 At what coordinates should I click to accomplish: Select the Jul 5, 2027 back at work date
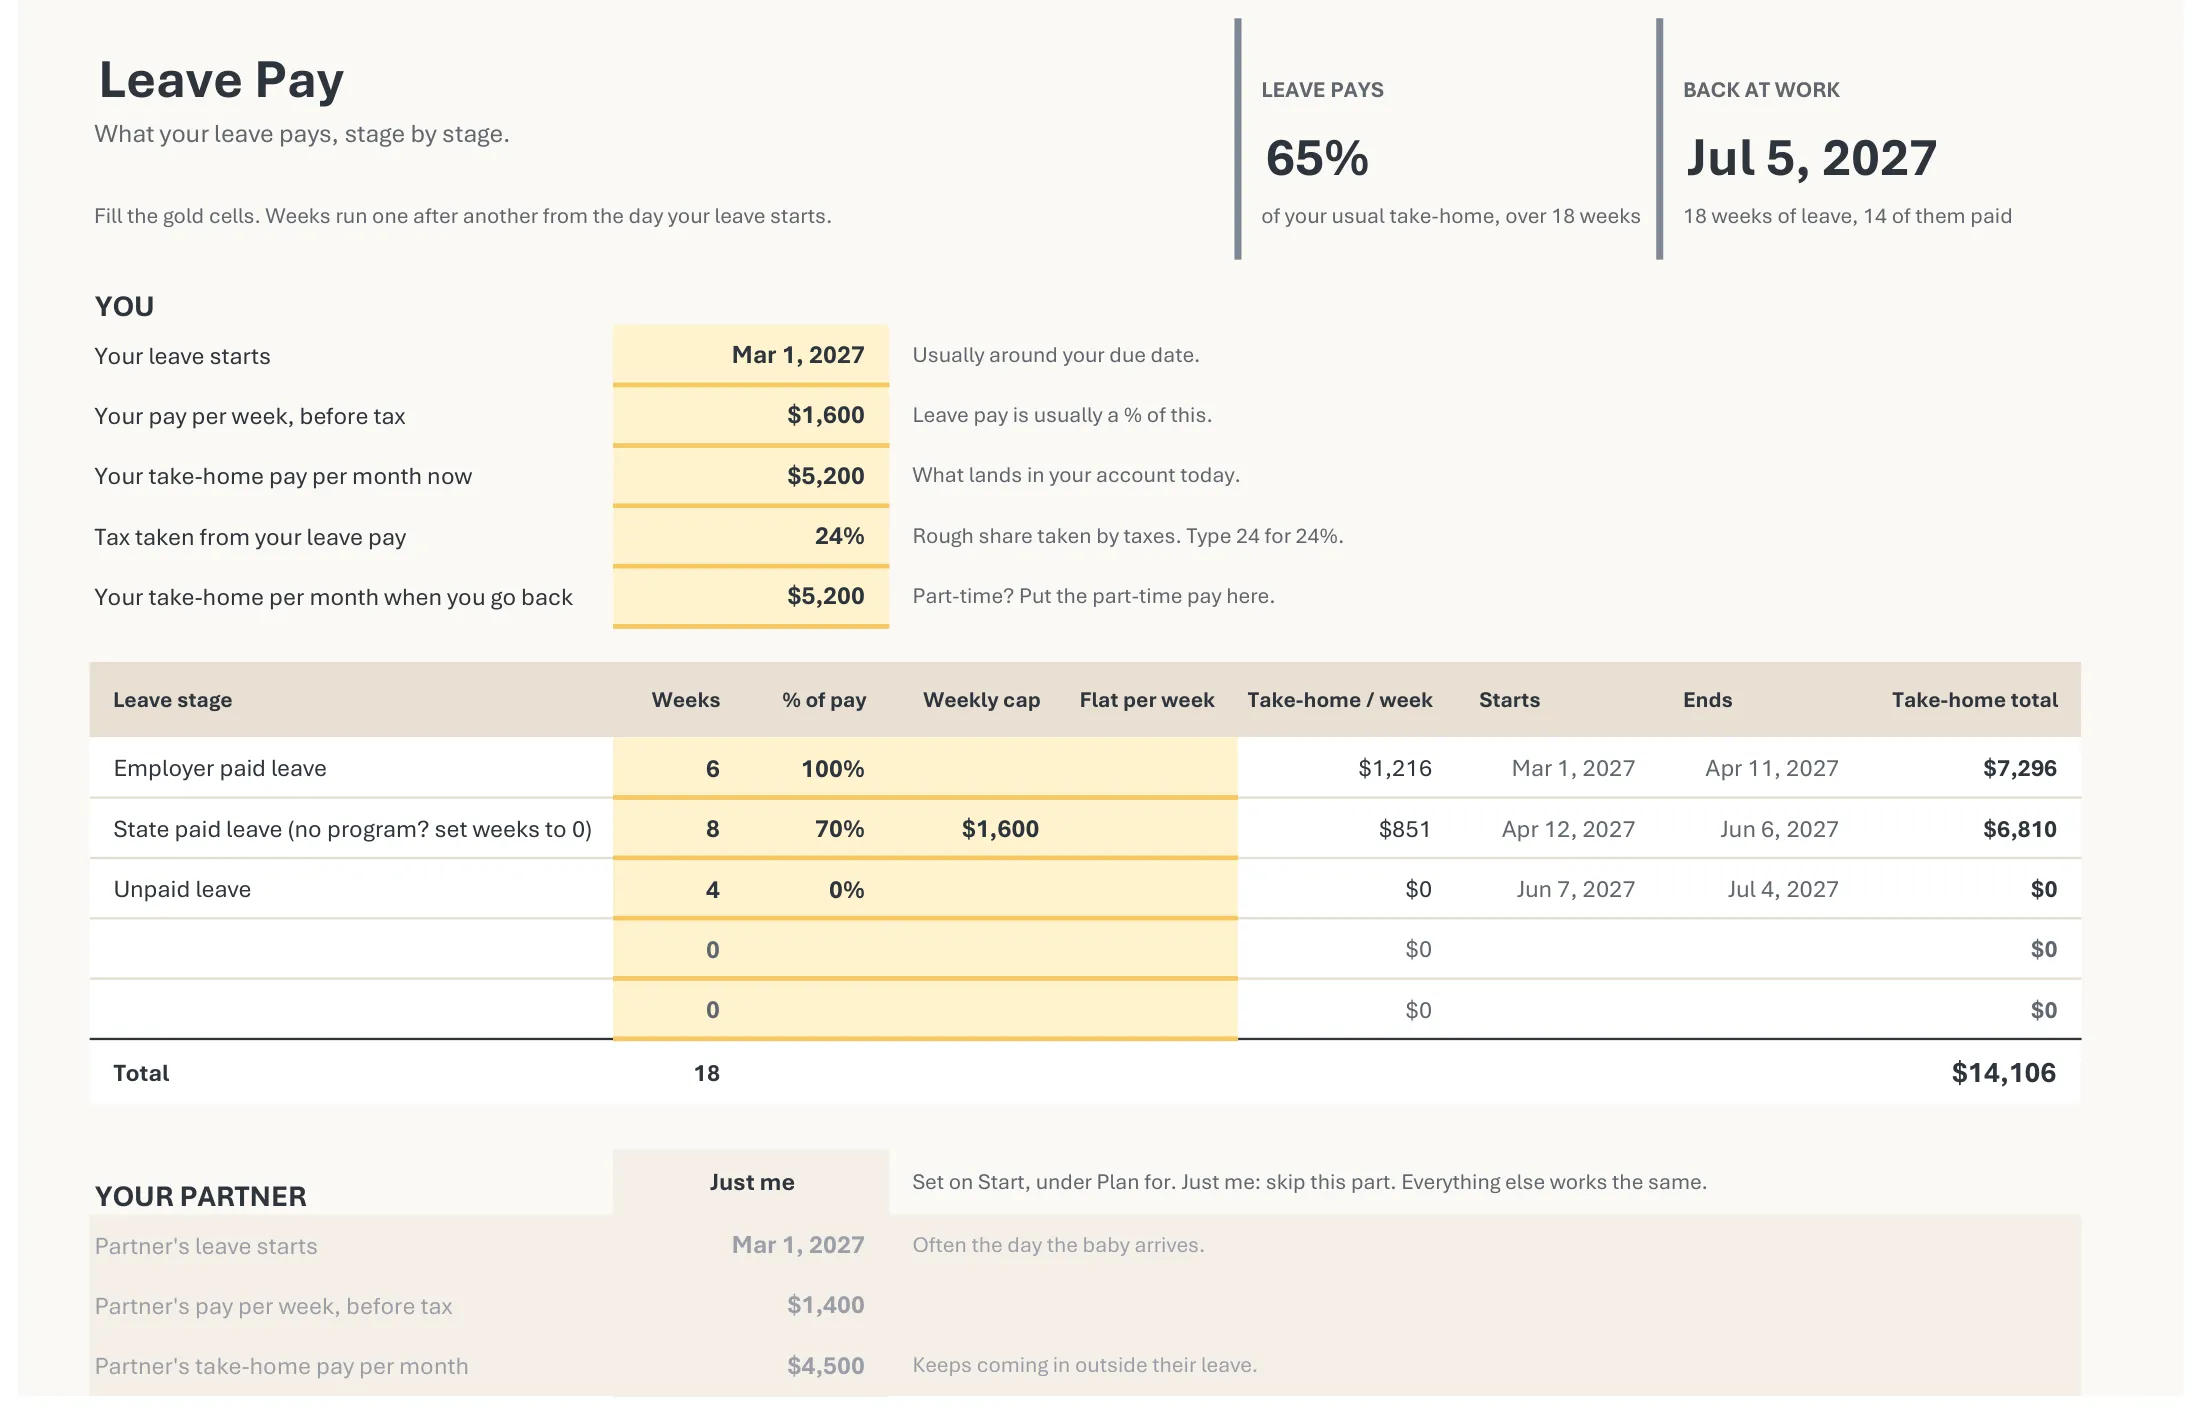[1811, 158]
